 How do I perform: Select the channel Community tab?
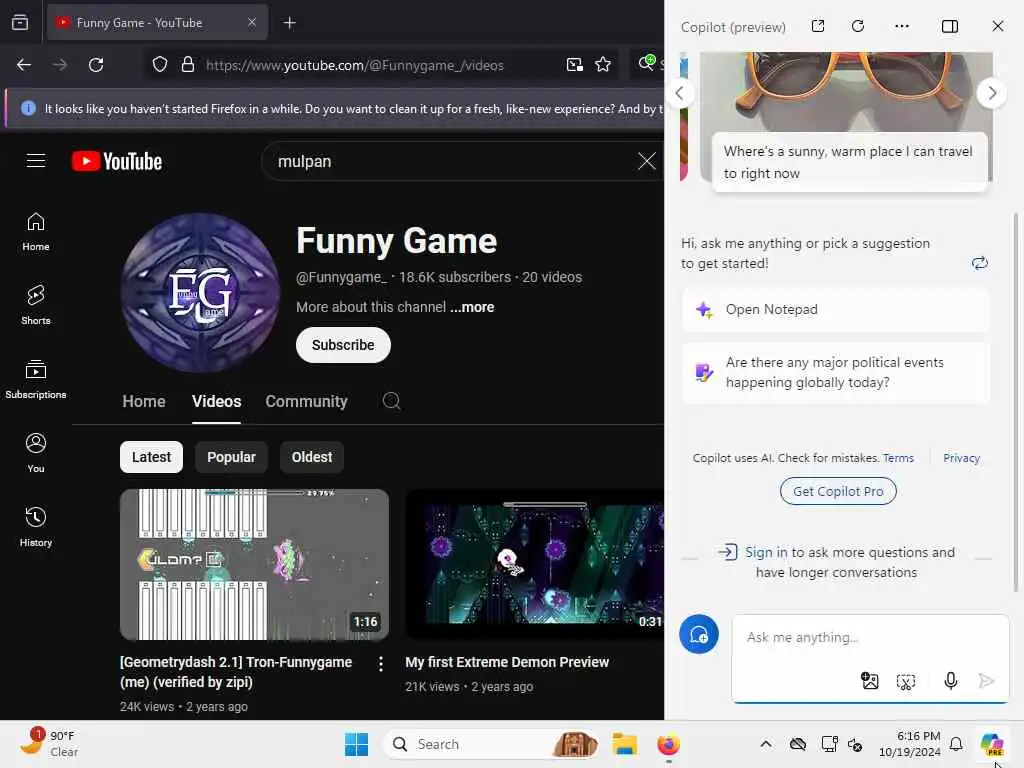click(306, 401)
